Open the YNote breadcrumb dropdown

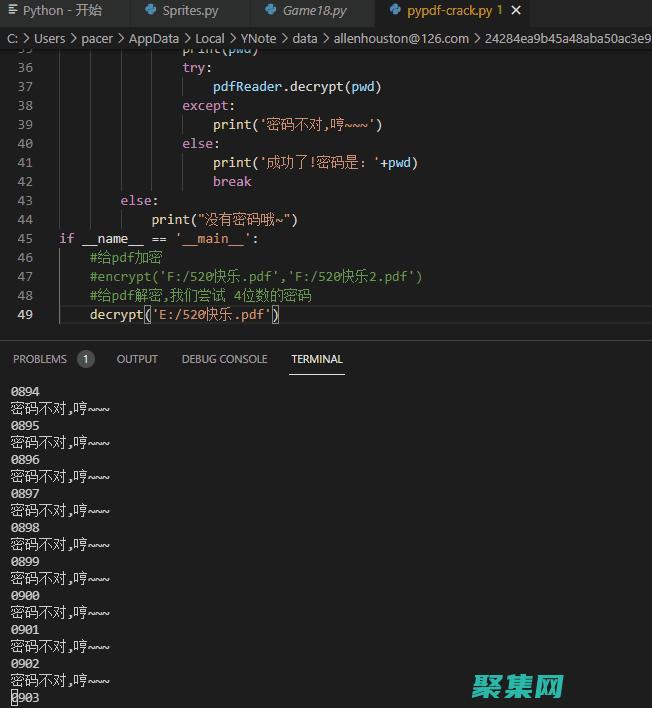pyautogui.click(x=259, y=38)
